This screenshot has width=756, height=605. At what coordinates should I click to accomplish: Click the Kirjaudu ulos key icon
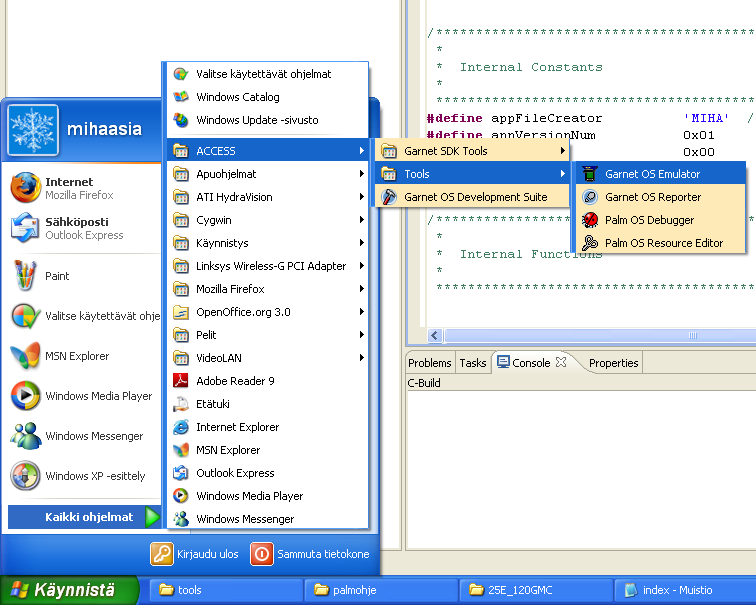162,554
